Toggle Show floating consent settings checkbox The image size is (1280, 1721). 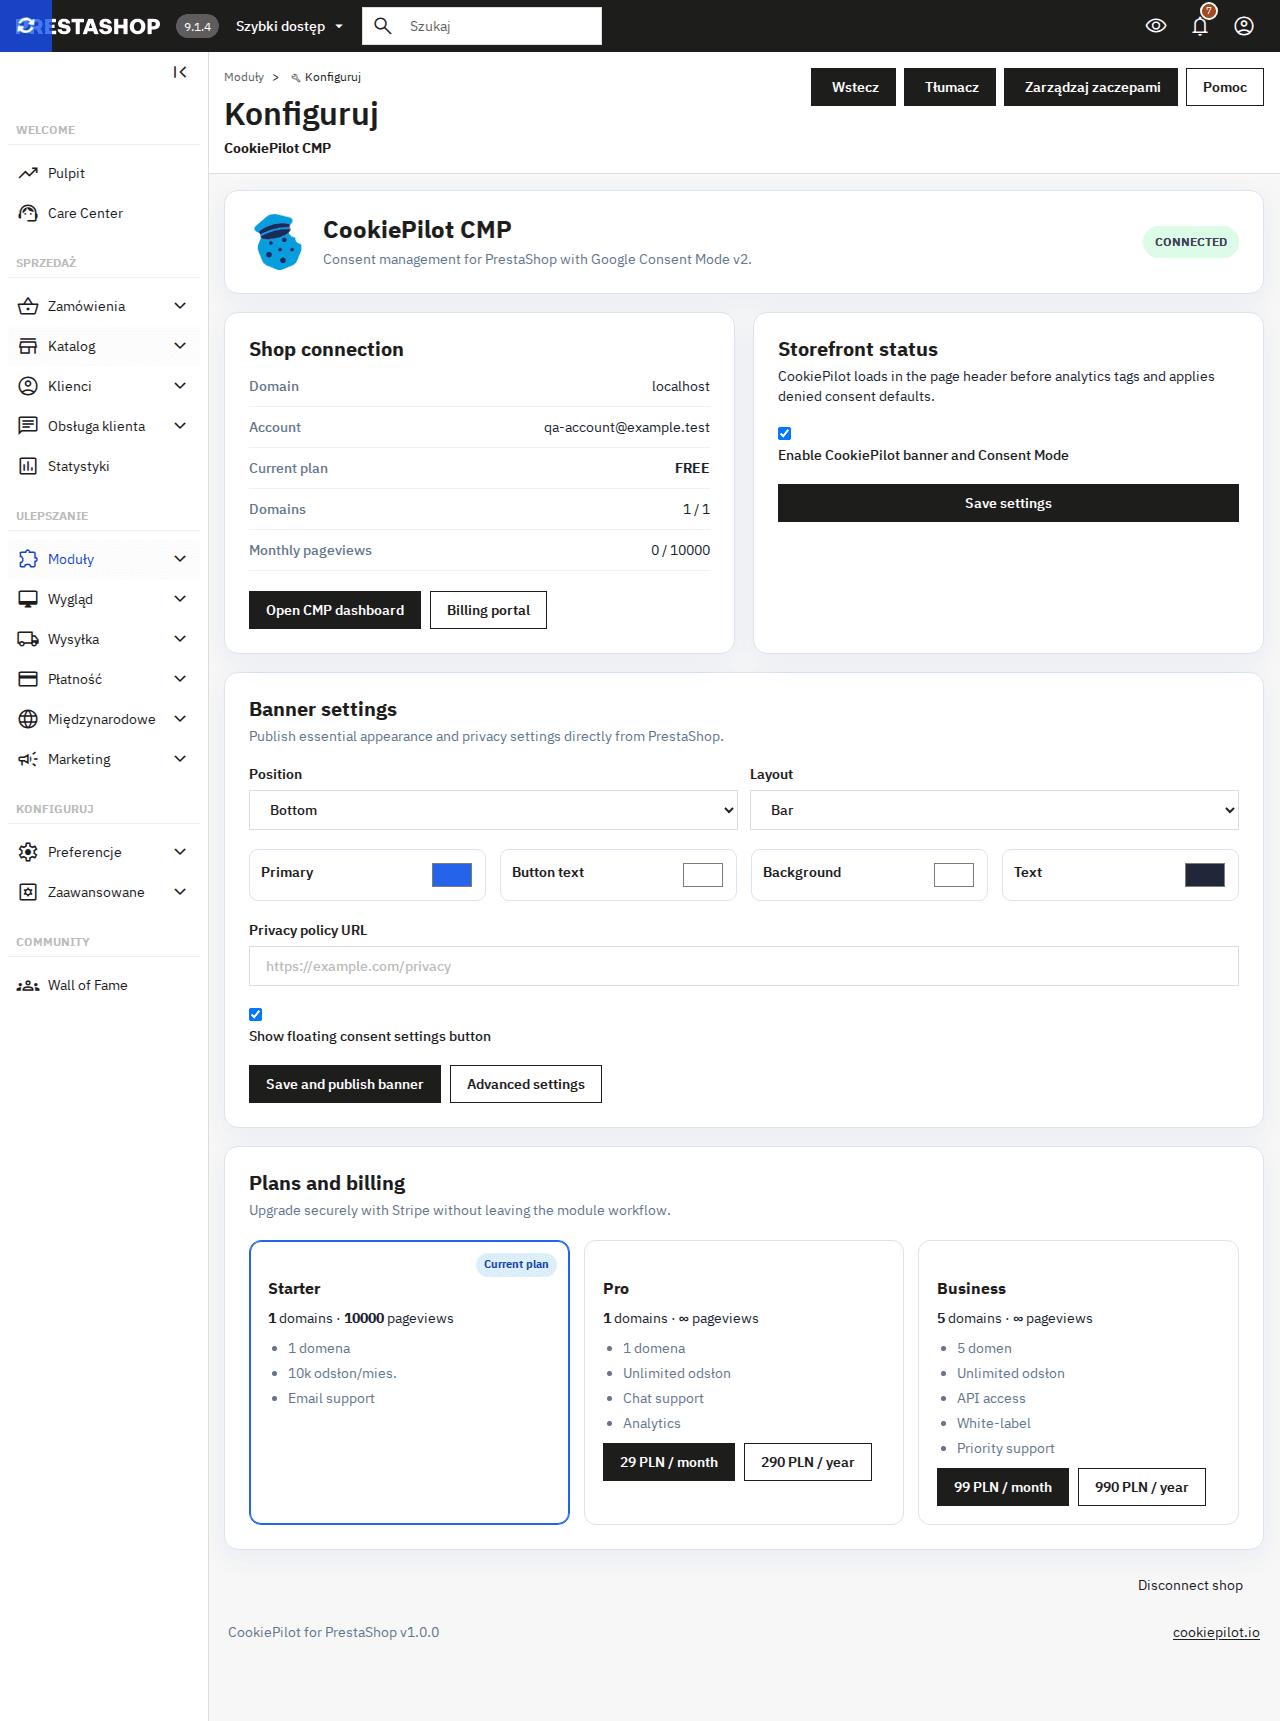click(x=255, y=1014)
